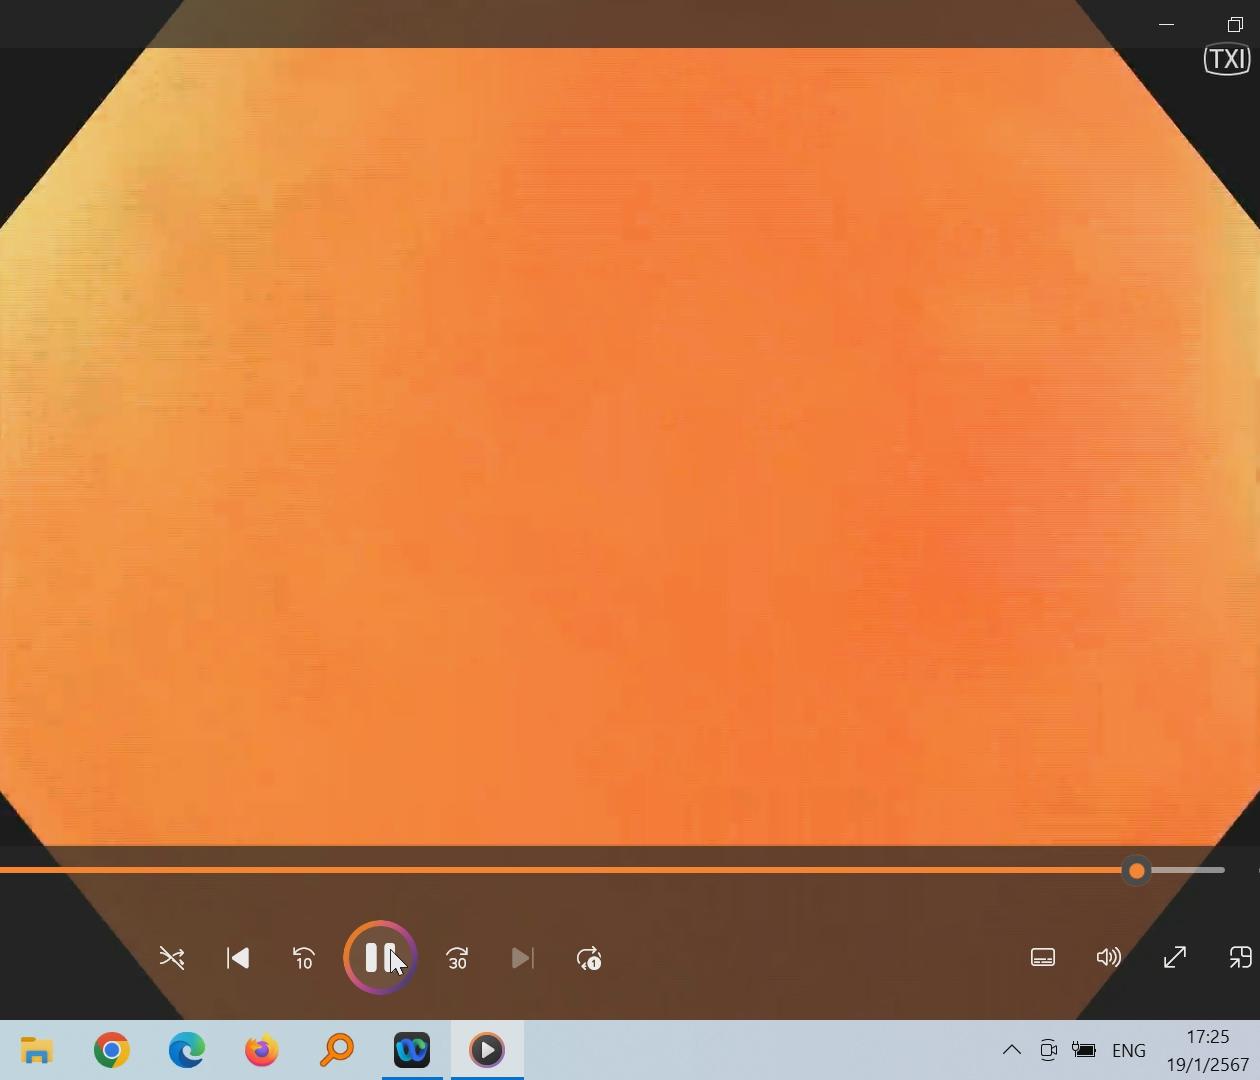This screenshot has width=1260, height=1080.
Task: Restore down the media player window
Action: pos(1235,24)
